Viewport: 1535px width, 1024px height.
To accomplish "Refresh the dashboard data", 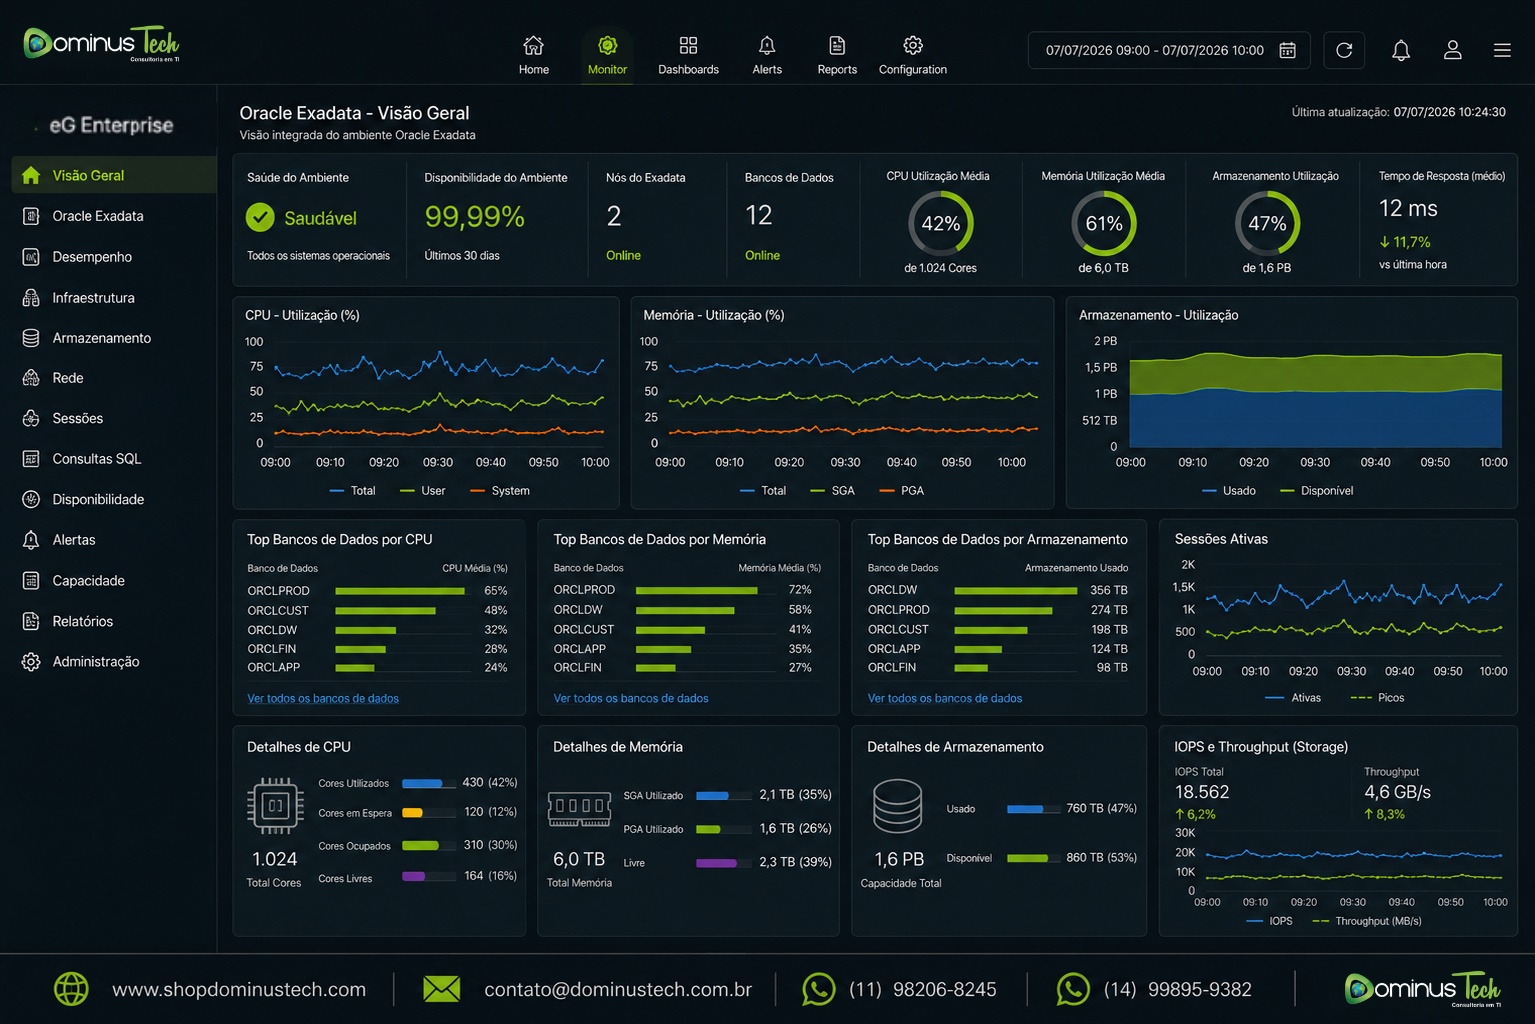I will (x=1344, y=50).
